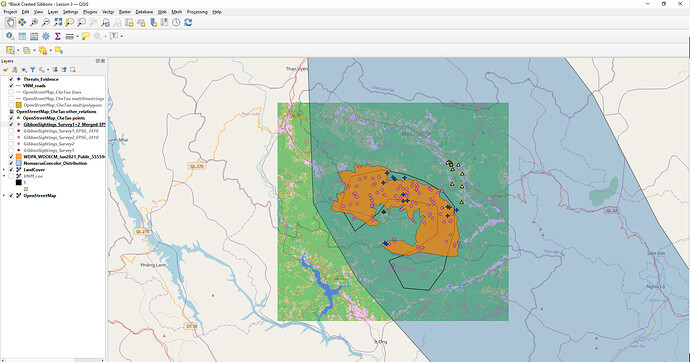Viewport: 690px width, 362px height.
Task: Click the Refresh map canvas icon
Action: pyautogui.click(x=188, y=22)
